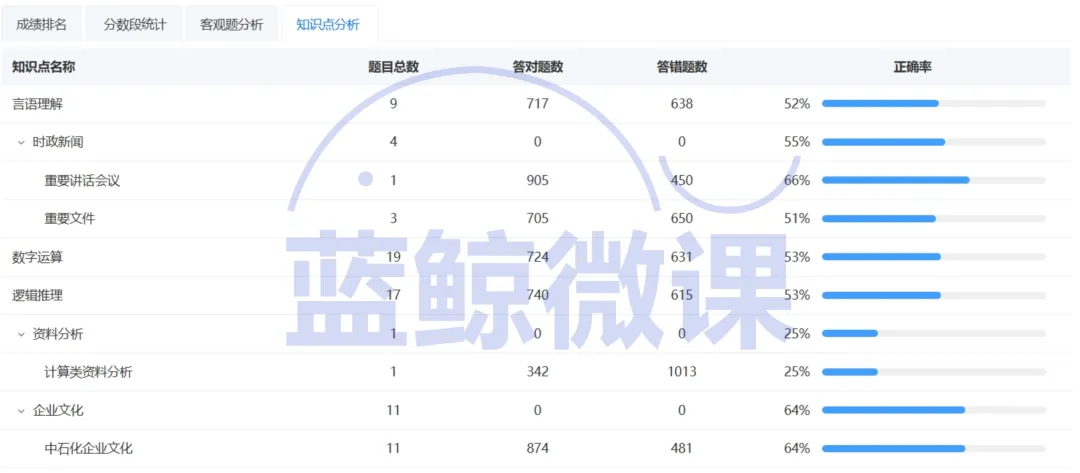Click 631 wrong count for 数字运算

tap(682, 257)
